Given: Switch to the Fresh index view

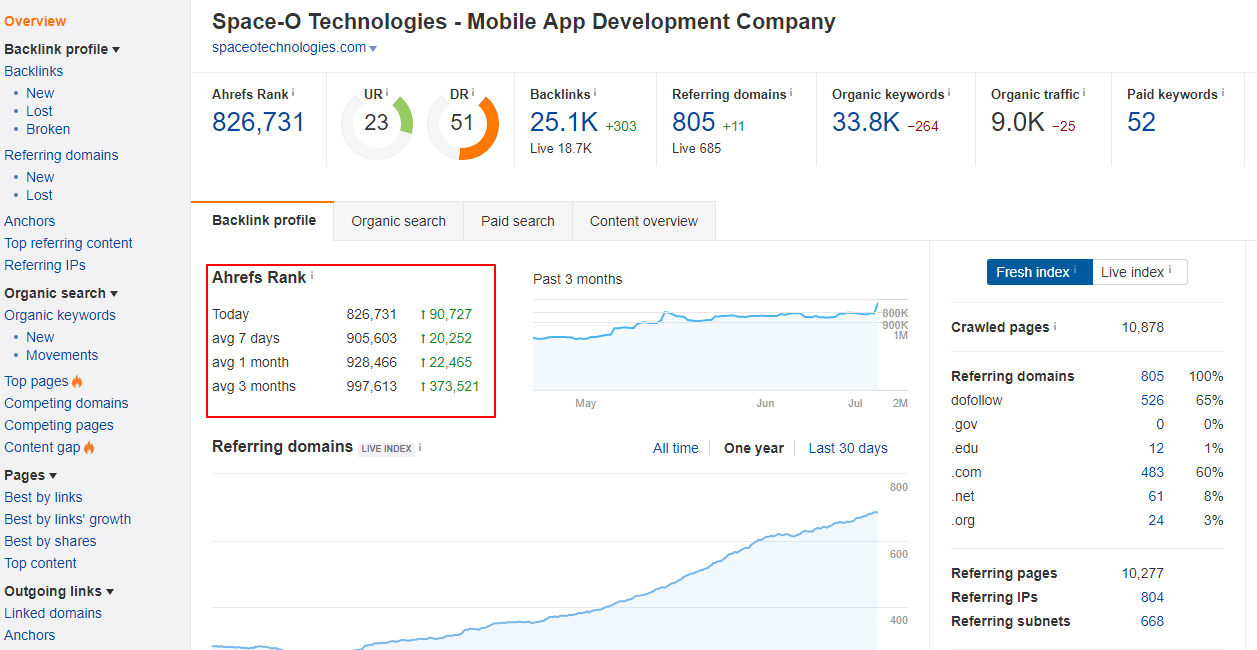Looking at the screenshot, I should point(1040,272).
